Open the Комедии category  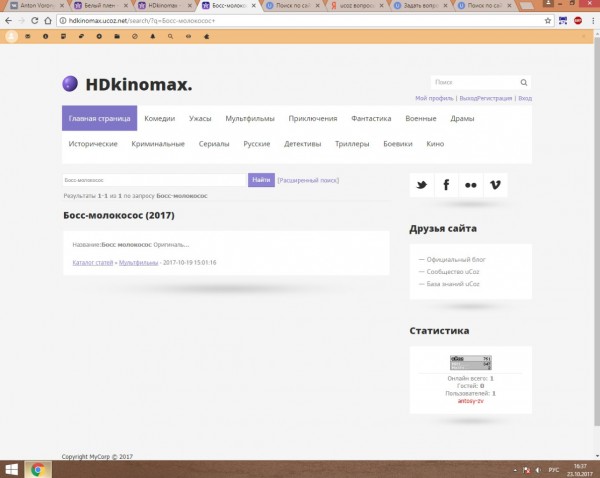(160, 119)
